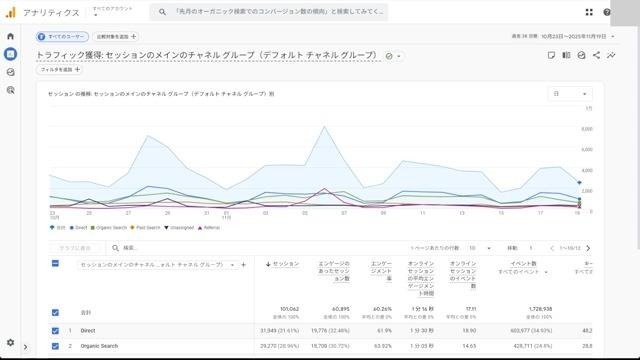Image resolution: width=640 pixels, height=360 pixels.
Task: Open the account selector すべてのアカウント
Action: [113, 11]
